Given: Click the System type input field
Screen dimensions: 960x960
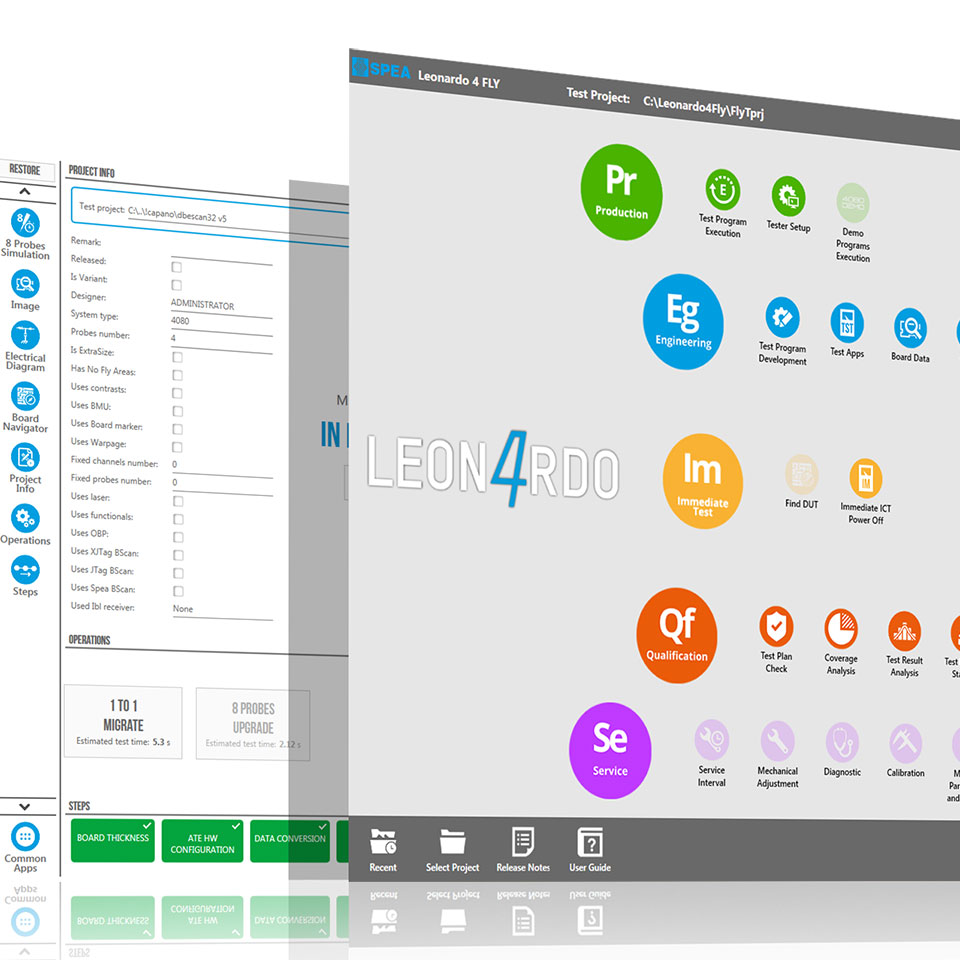Looking at the screenshot, I should pos(221,321).
